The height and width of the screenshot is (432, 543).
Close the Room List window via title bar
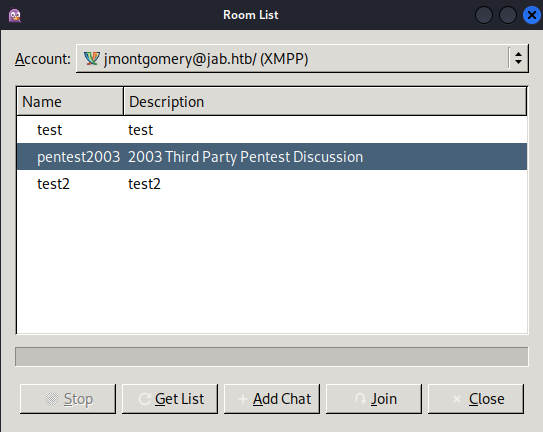[532, 15]
